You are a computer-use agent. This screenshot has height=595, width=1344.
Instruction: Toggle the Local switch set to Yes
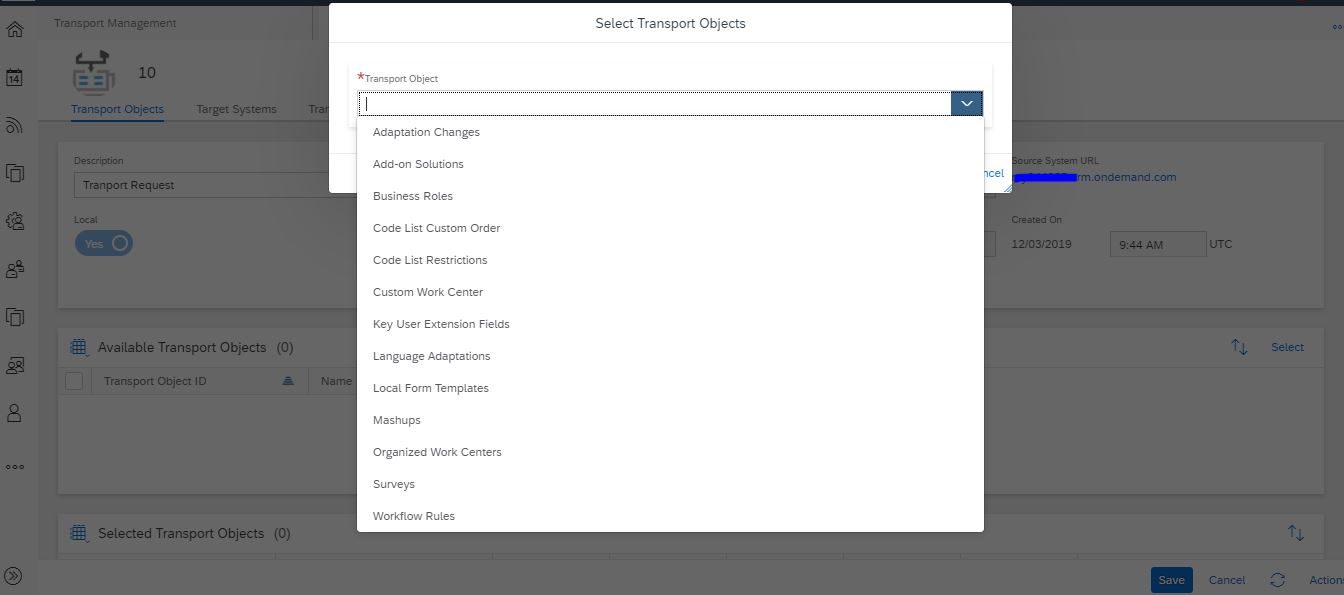pos(104,243)
